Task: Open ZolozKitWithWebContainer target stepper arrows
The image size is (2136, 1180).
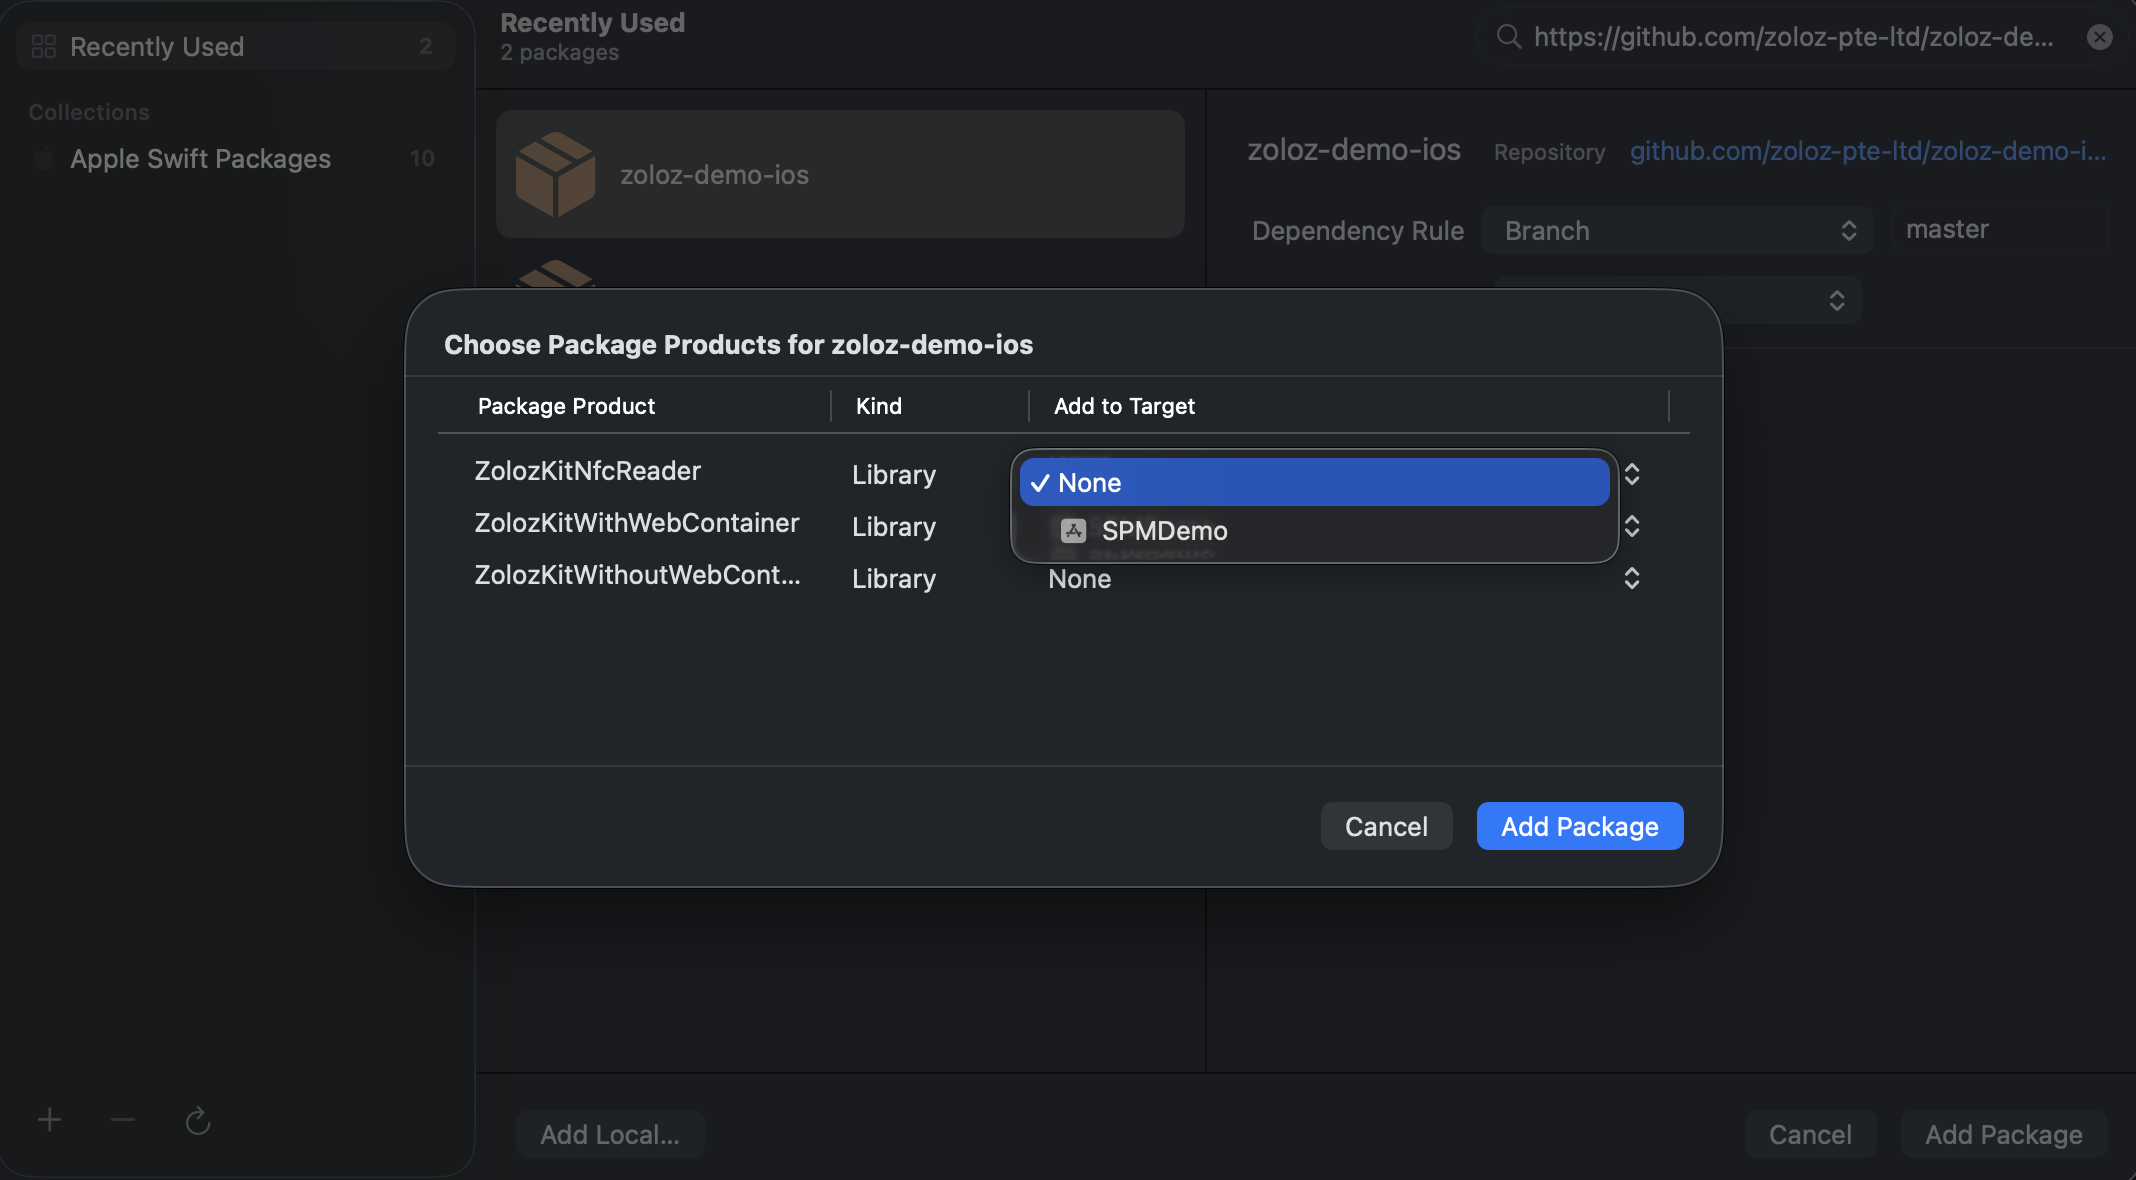Action: pos(1631,526)
